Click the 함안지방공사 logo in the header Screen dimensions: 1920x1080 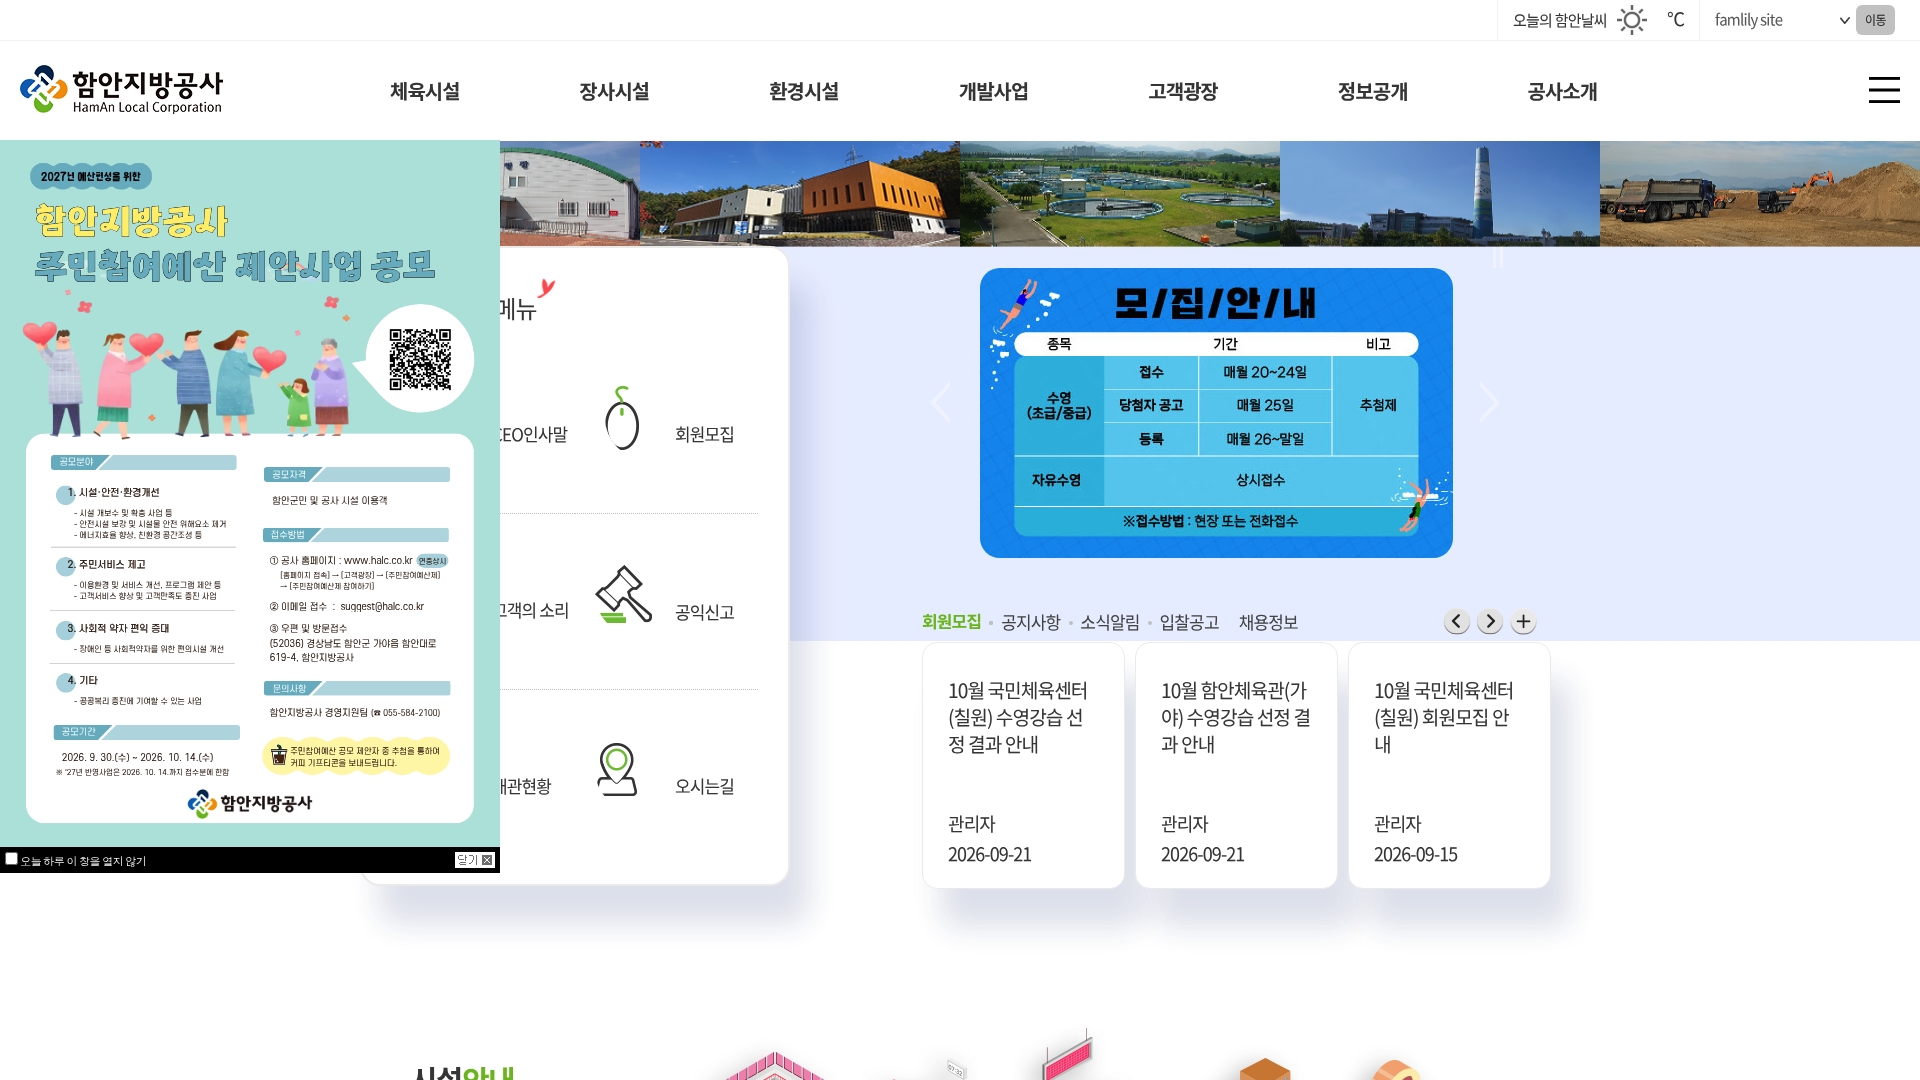121,90
